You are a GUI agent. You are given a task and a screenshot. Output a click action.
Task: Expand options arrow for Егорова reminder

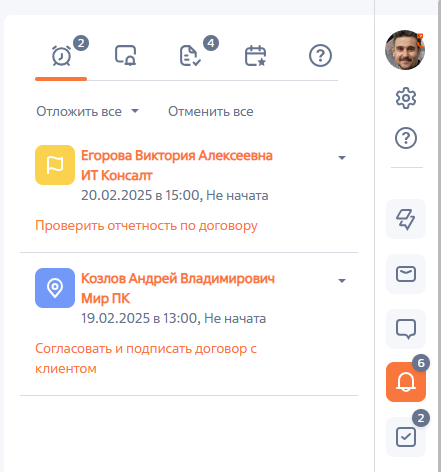(x=342, y=157)
